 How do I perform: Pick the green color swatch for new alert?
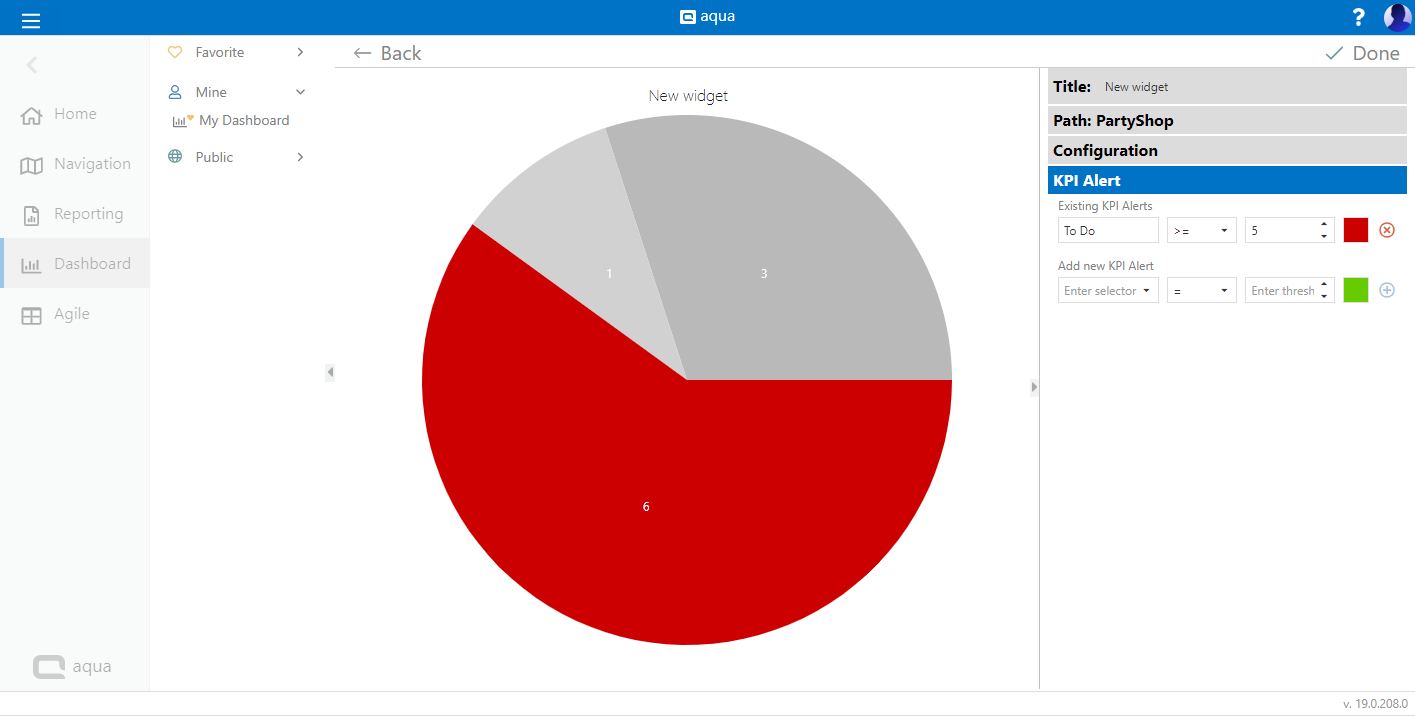1355,291
